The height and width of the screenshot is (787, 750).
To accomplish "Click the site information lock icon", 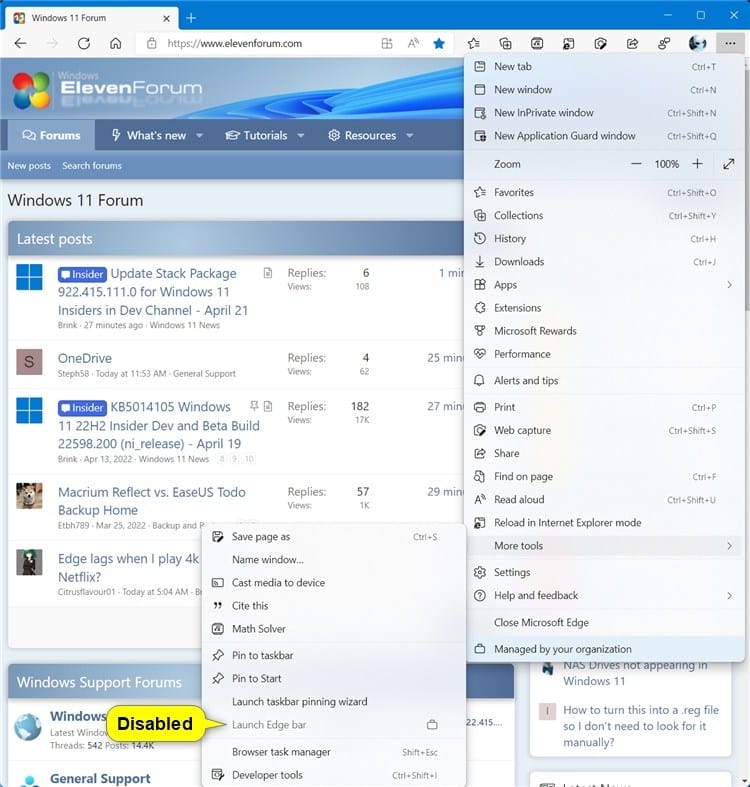I will (x=152, y=43).
